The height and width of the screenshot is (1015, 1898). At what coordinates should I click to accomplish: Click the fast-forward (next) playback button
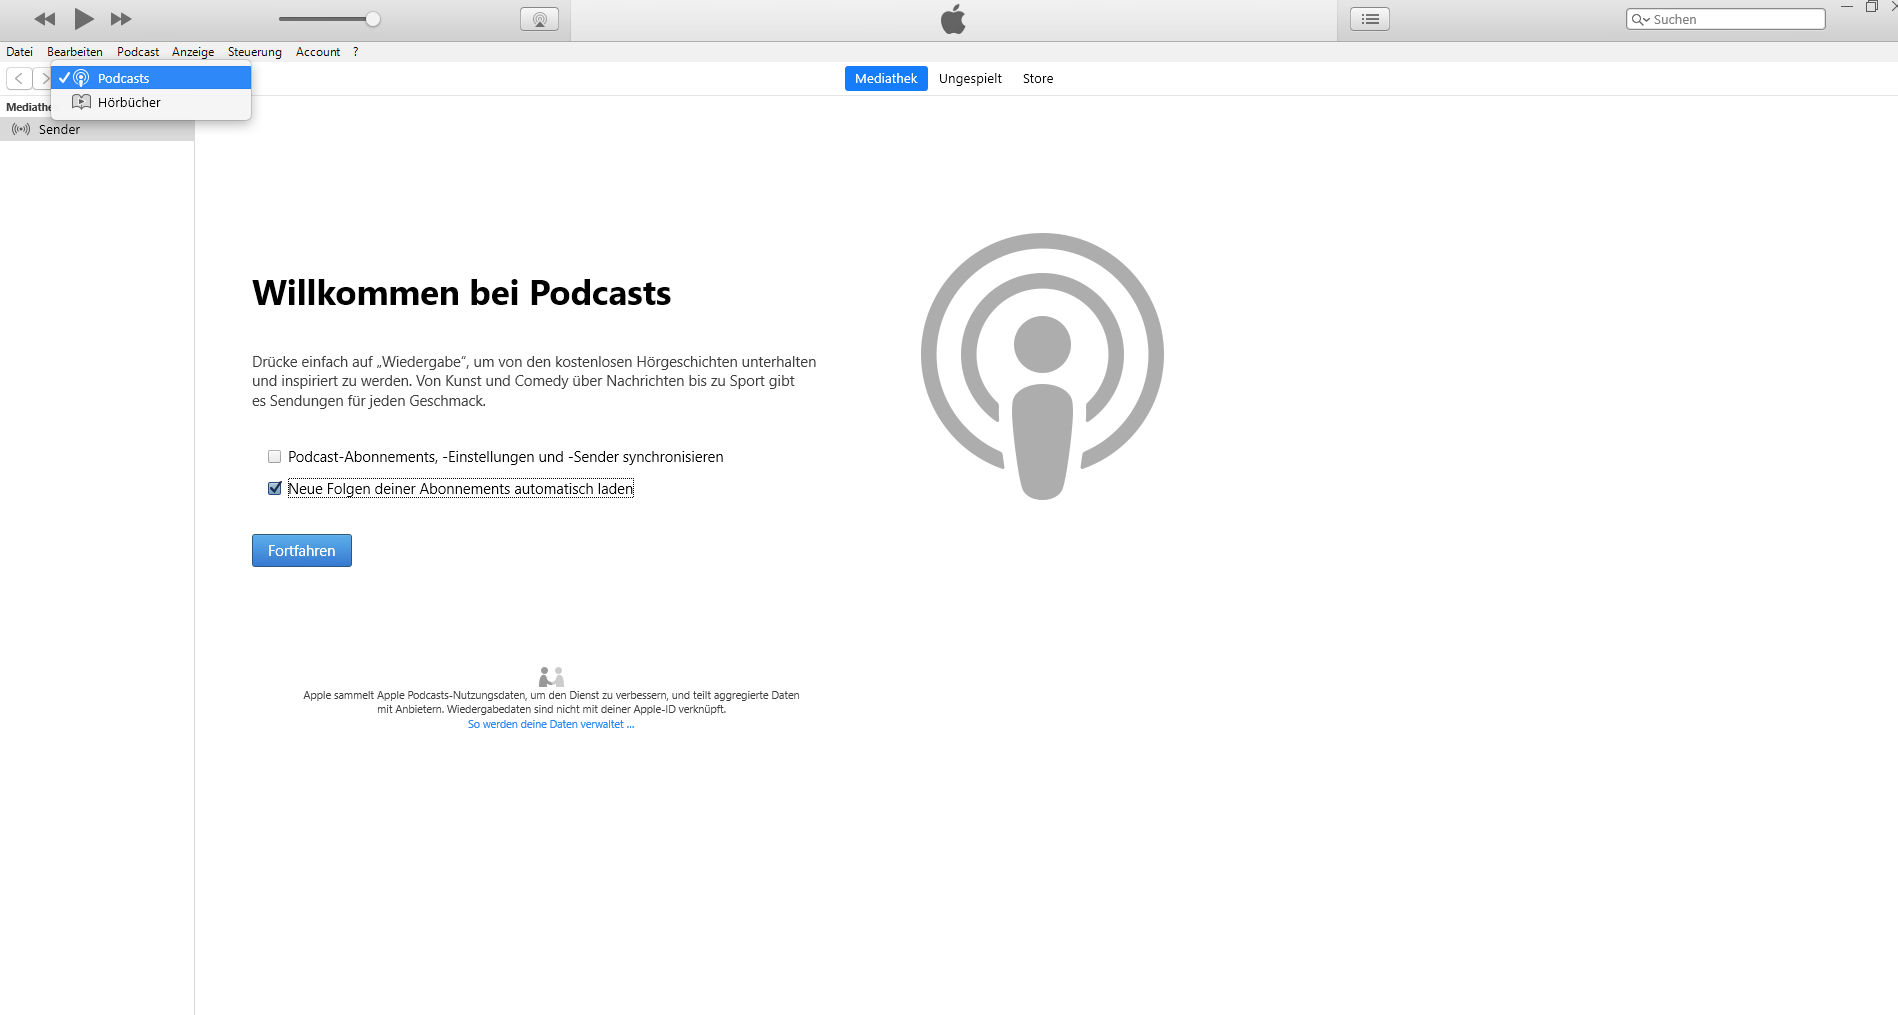pos(121,19)
